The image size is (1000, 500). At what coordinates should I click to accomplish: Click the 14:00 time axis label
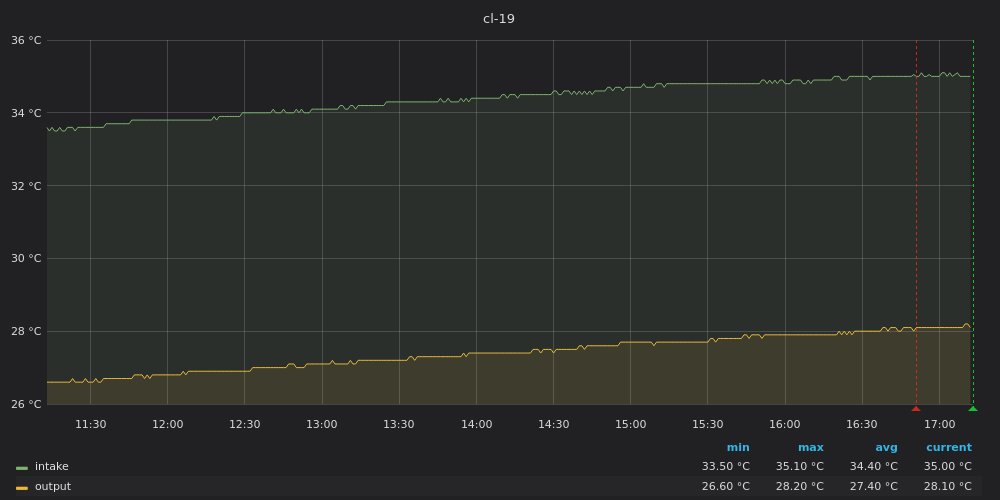(x=476, y=425)
